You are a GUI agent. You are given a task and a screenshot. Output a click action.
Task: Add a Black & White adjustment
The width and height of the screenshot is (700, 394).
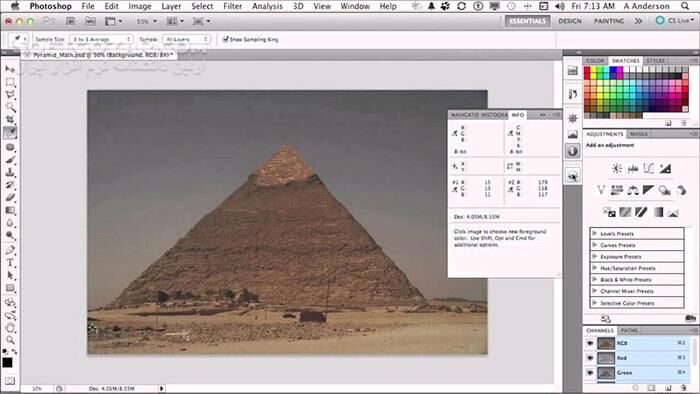[648, 190]
